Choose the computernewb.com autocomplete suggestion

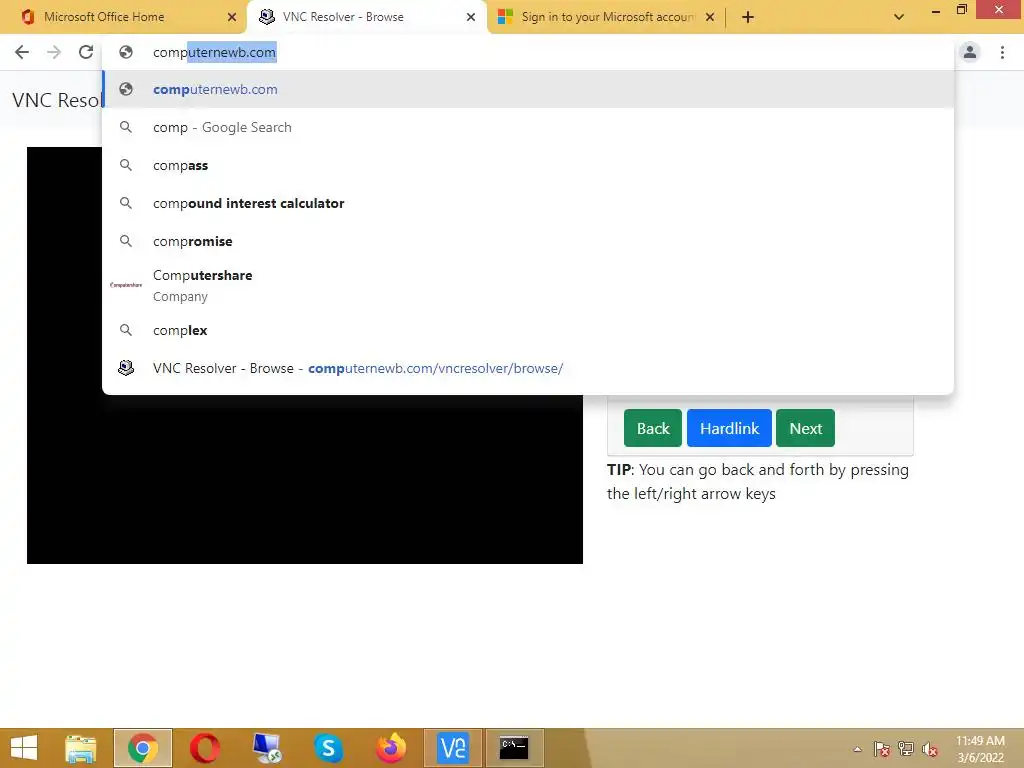pos(528,89)
